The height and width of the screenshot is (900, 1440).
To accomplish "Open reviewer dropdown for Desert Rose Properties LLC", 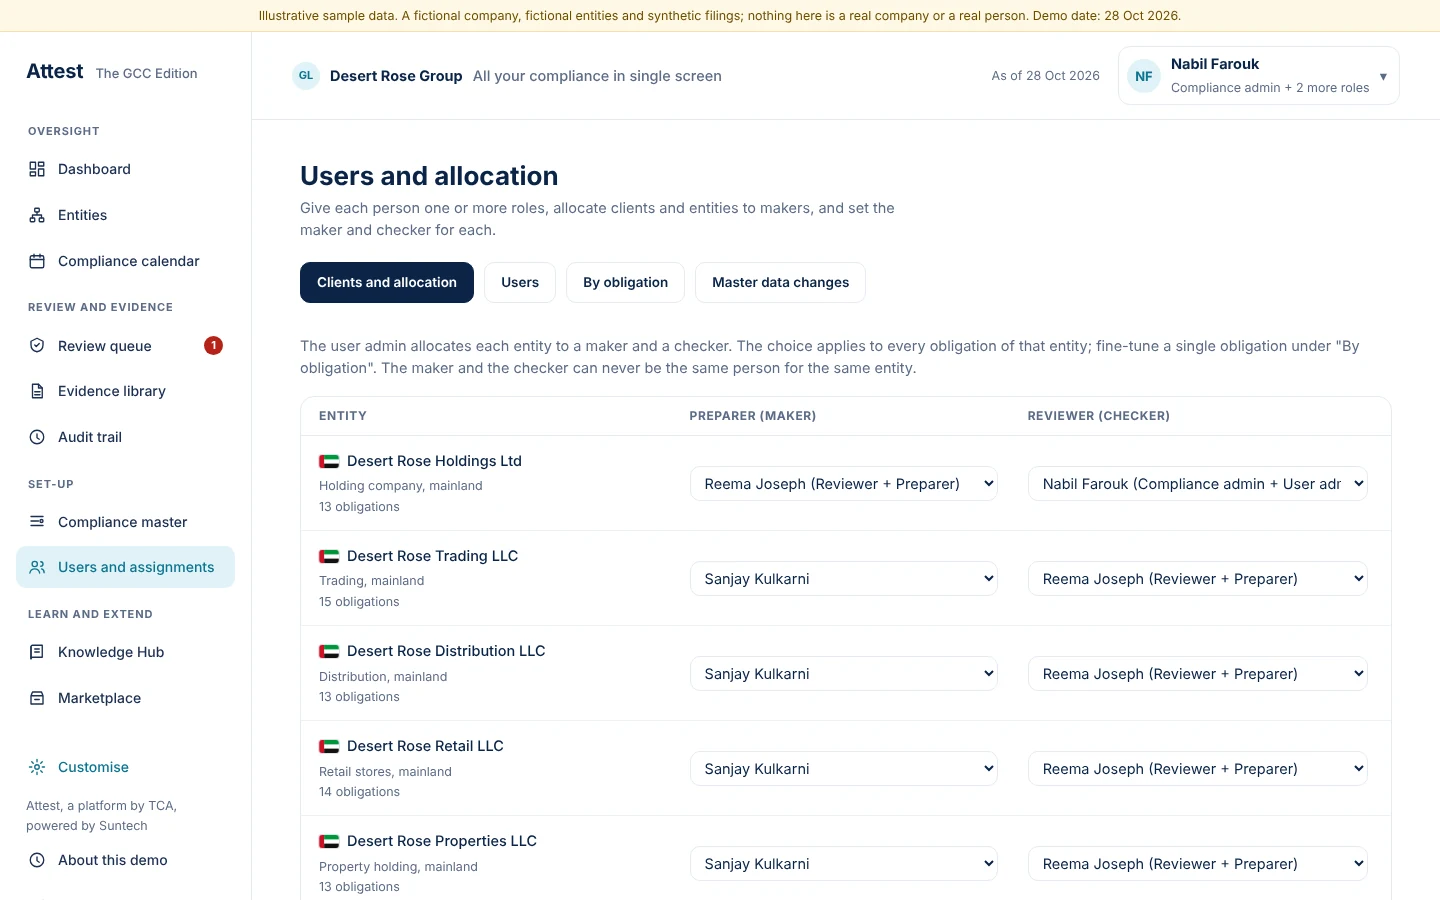I will click(x=1198, y=864).
